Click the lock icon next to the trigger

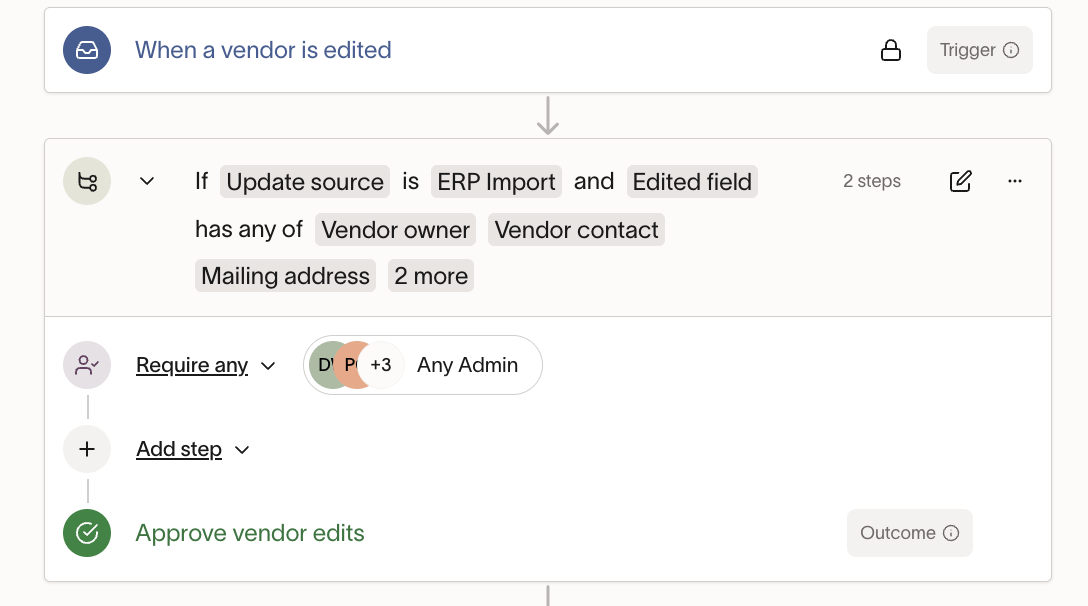(891, 48)
